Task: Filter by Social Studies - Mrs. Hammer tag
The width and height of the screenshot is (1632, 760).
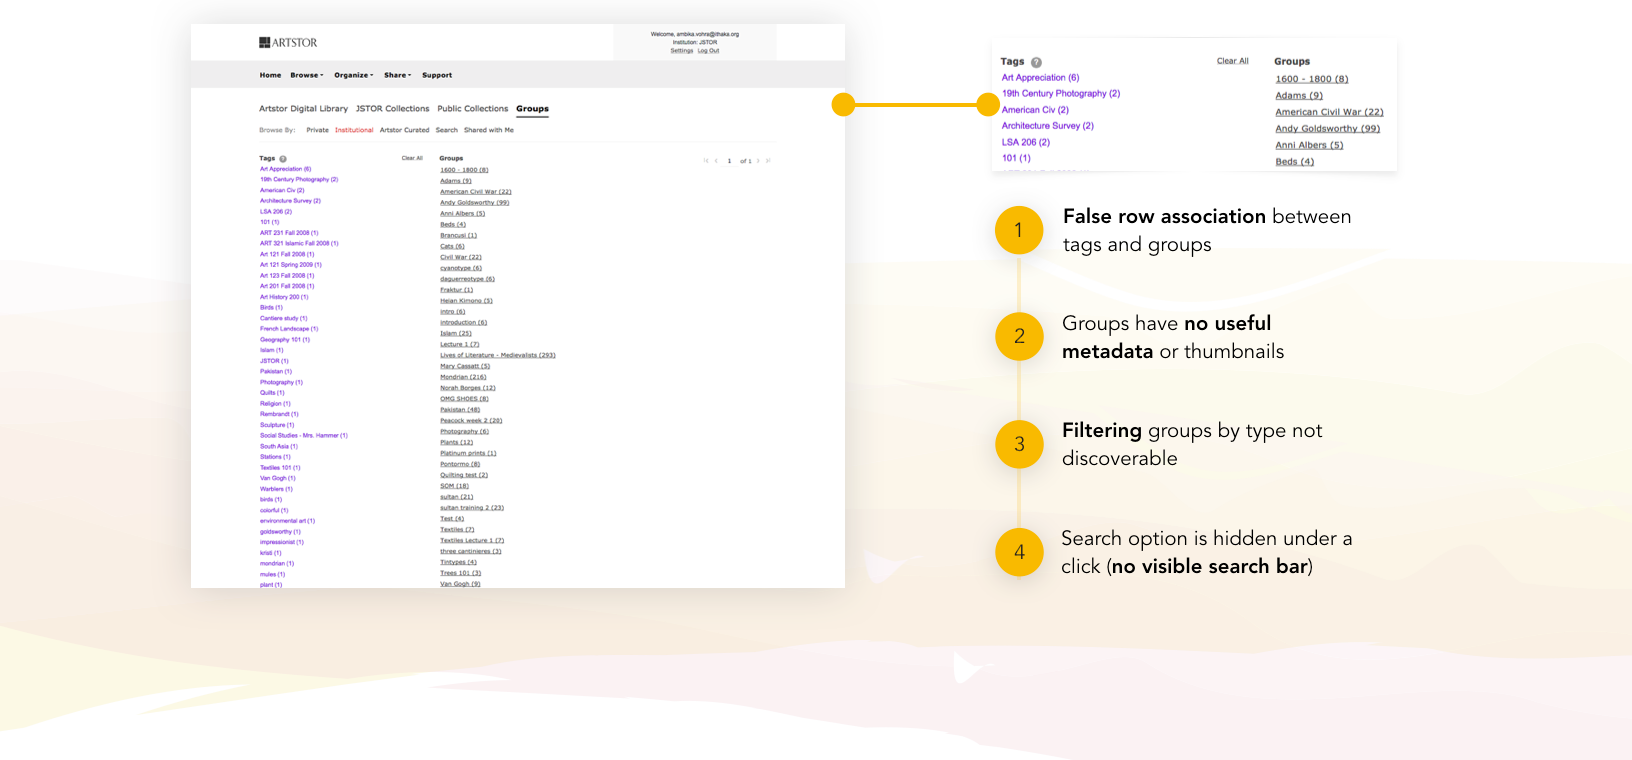Action: pos(304,436)
